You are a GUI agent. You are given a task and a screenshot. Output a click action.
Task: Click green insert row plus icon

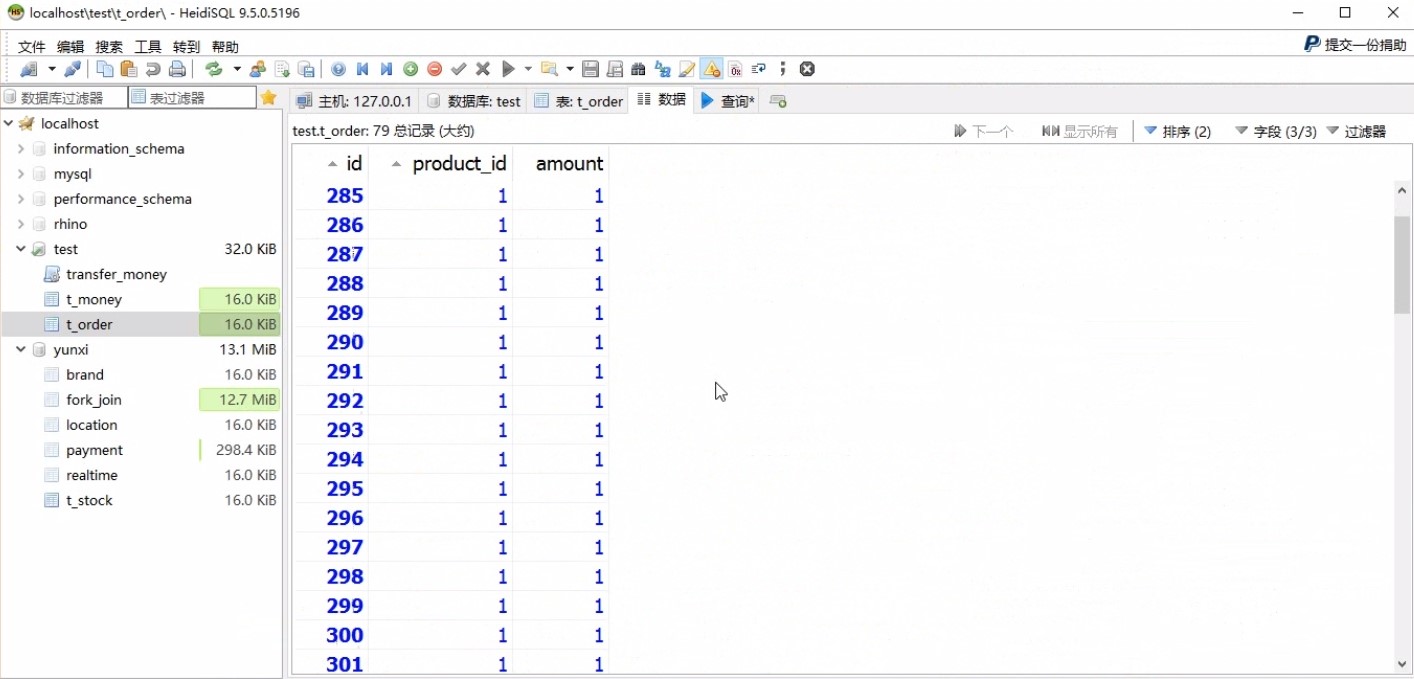tap(410, 69)
